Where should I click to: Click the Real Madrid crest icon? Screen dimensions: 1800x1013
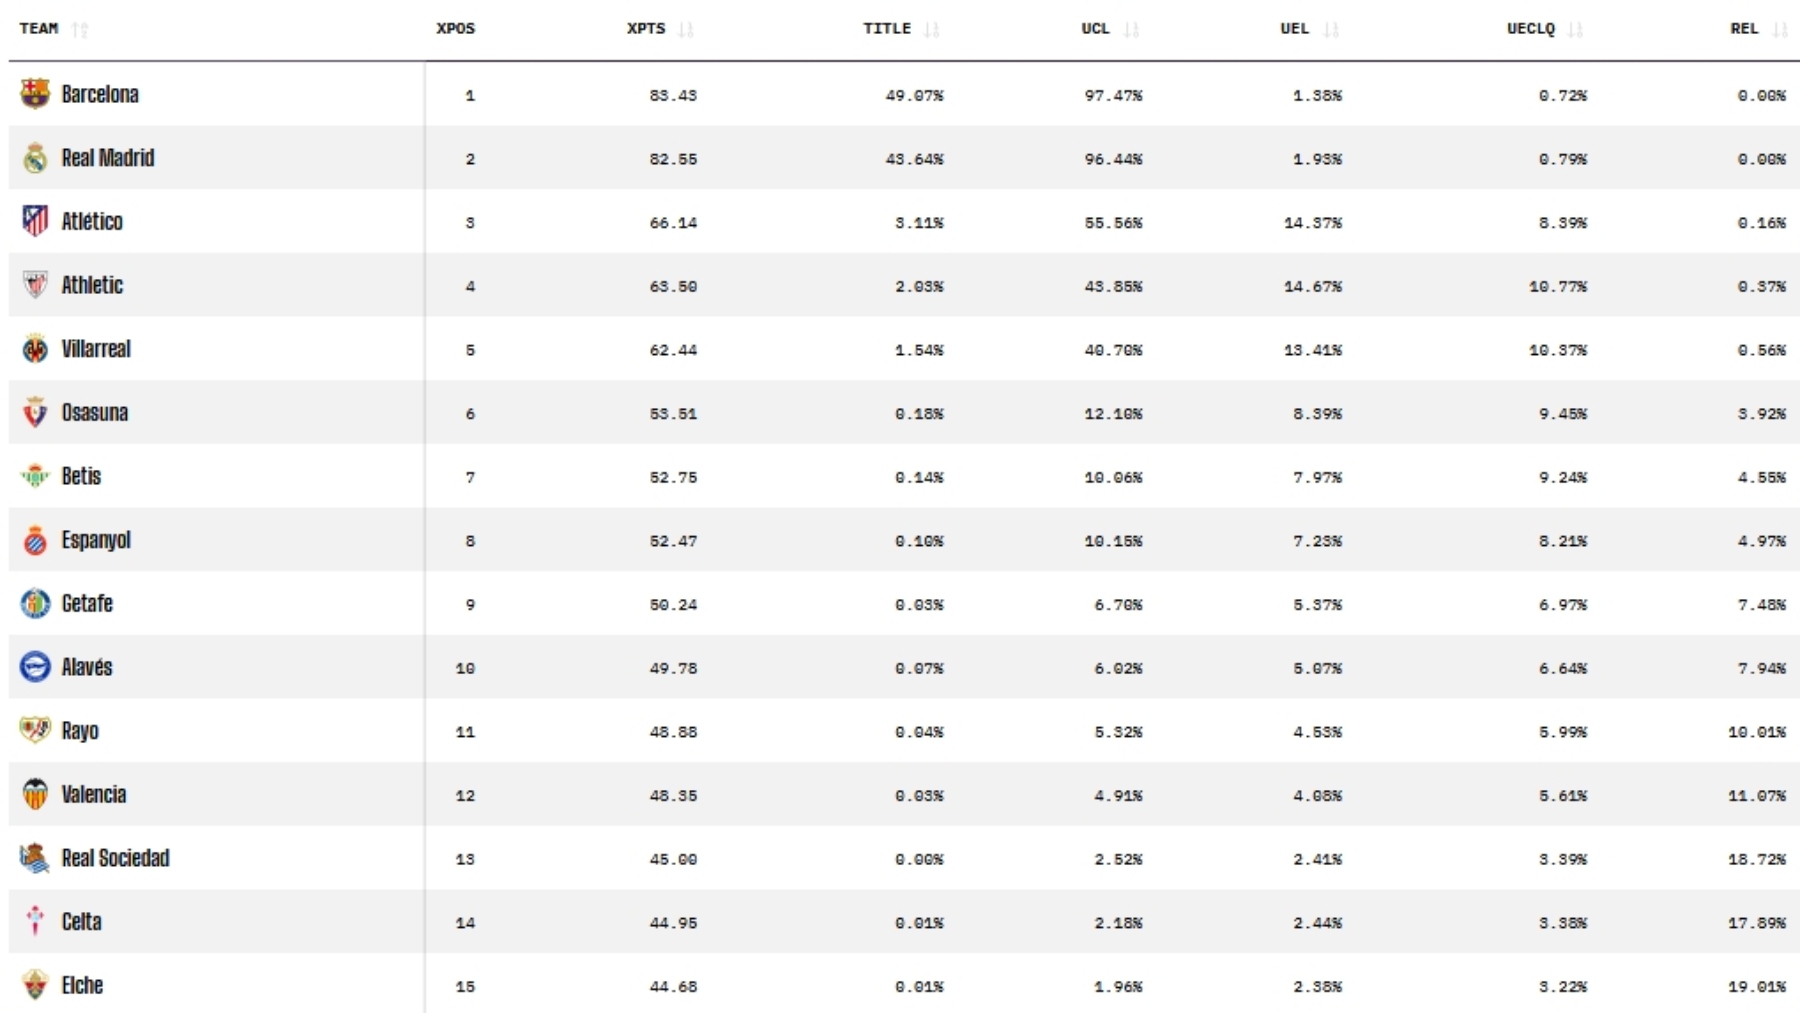coord(35,158)
